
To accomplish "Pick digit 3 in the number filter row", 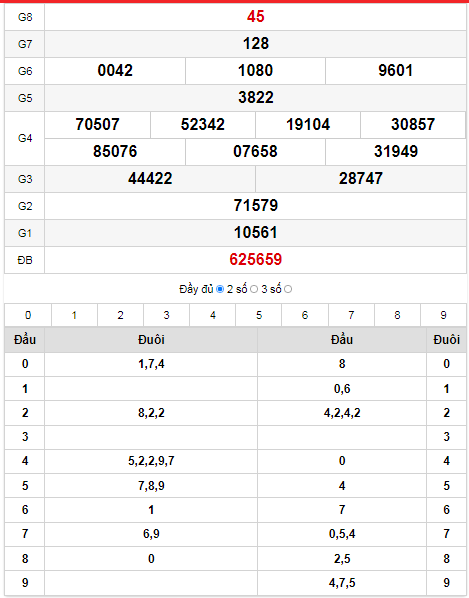I will click(167, 315).
